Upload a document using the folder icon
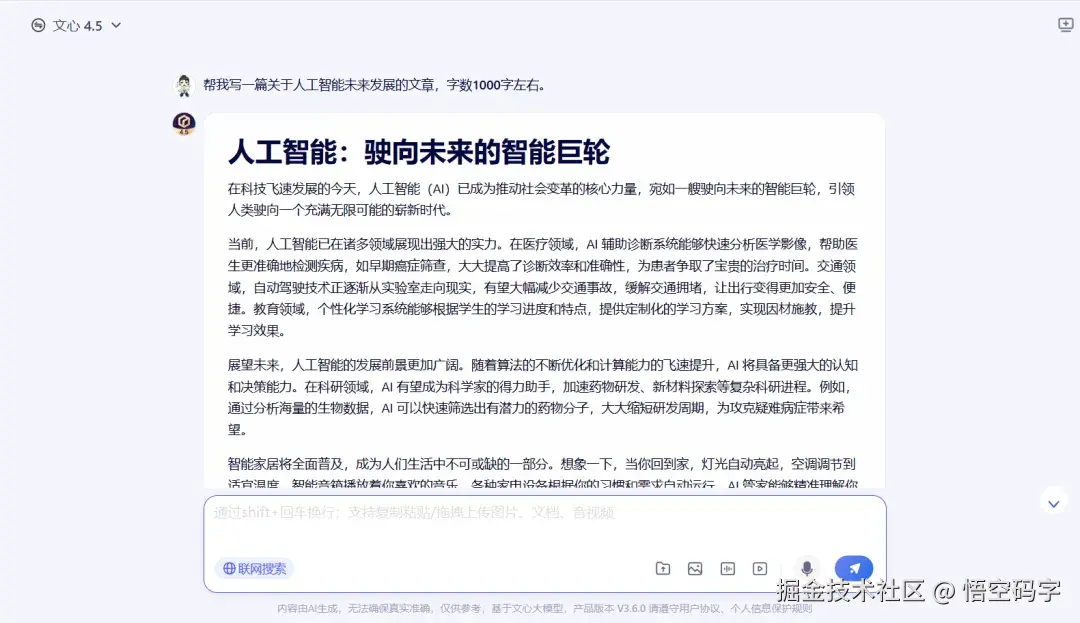Image resolution: width=1080 pixels, height=623 pixels. click(662, 568)
